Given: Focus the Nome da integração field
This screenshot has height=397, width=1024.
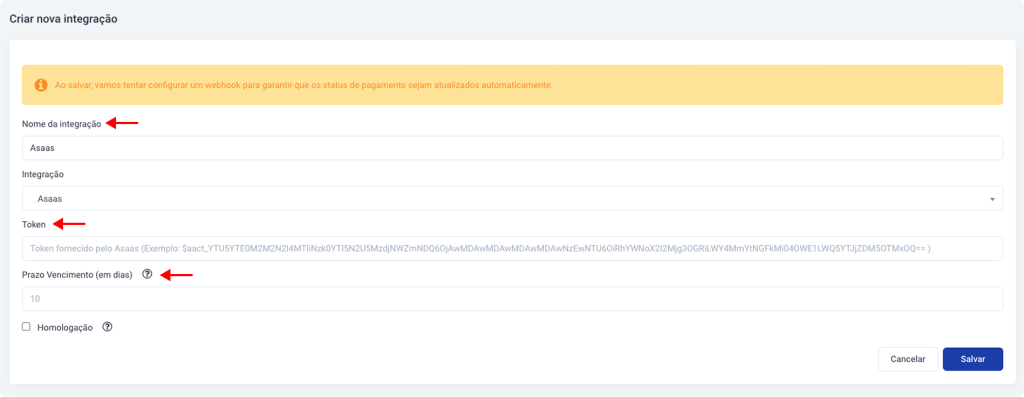Looking at the screenshot, I should pyautogui.click(x=512, y=148).
